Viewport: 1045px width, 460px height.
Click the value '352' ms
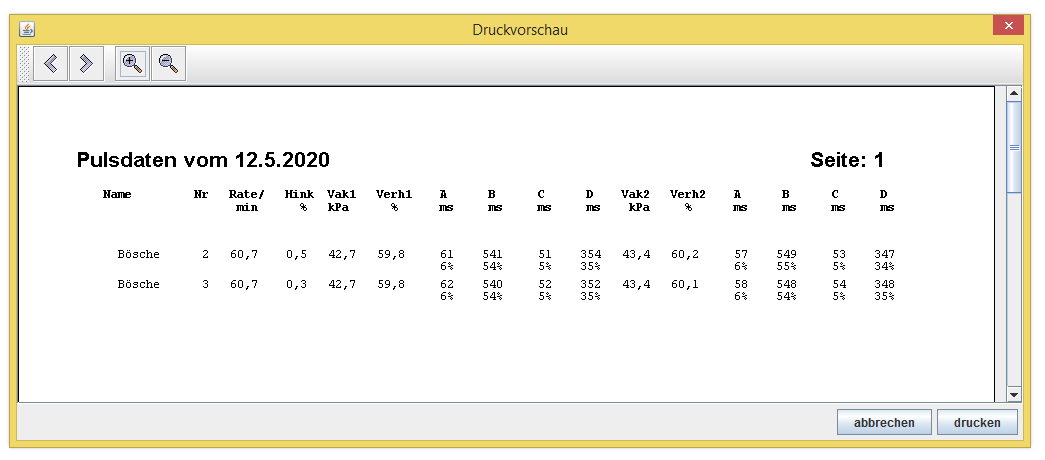coord(590,284)
